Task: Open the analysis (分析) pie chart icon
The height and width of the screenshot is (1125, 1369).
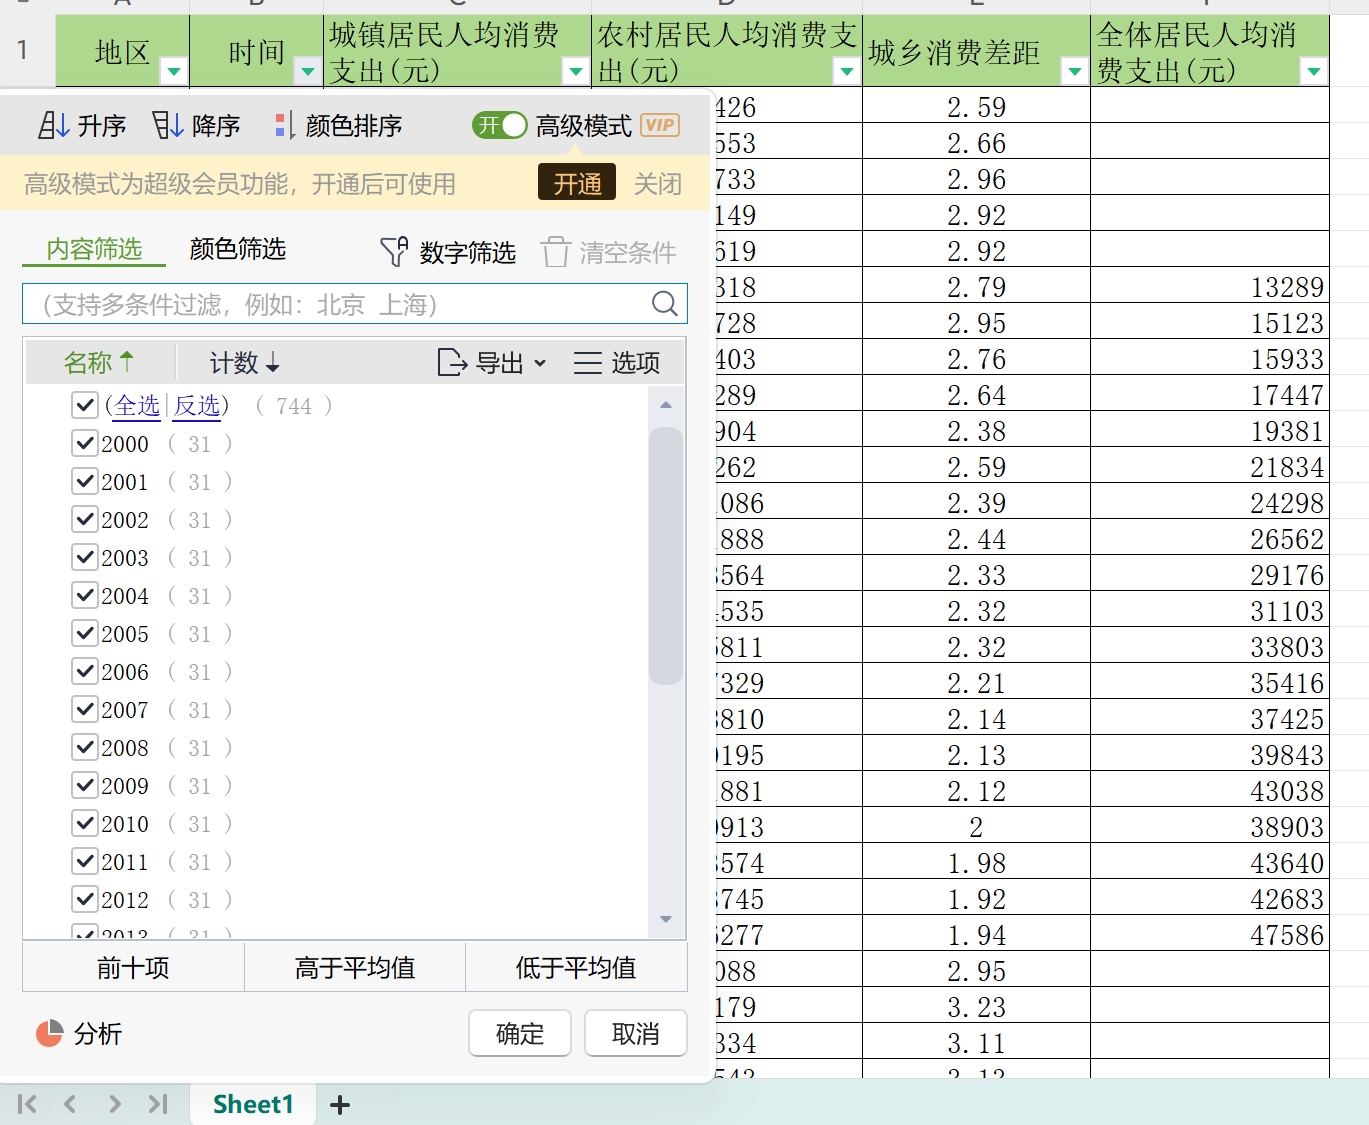Action: tap(49, 1034)
